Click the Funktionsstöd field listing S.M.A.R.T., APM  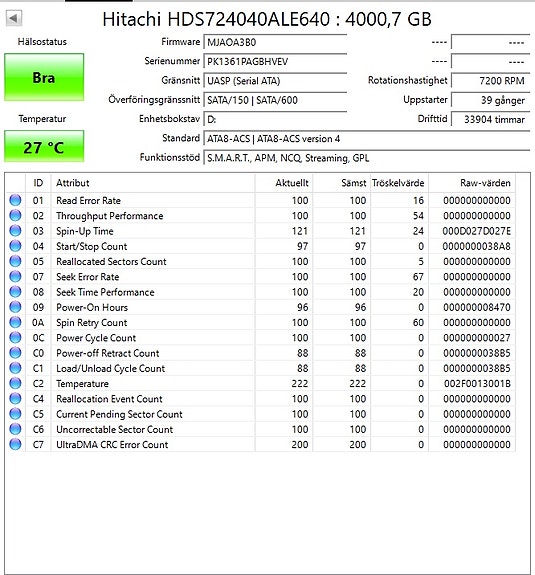tap(367, 158)
